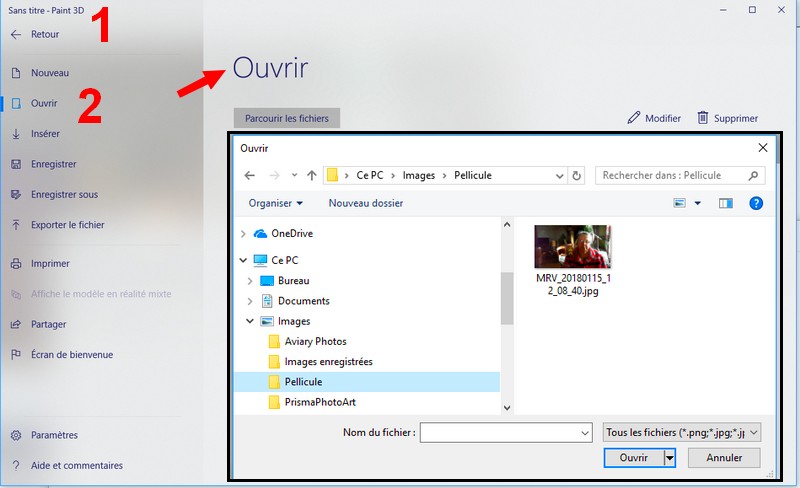Screen dimensions: 800x488
Task: Click Nouveau dossier in the dialog toolbar
Action: pos(366,203)
